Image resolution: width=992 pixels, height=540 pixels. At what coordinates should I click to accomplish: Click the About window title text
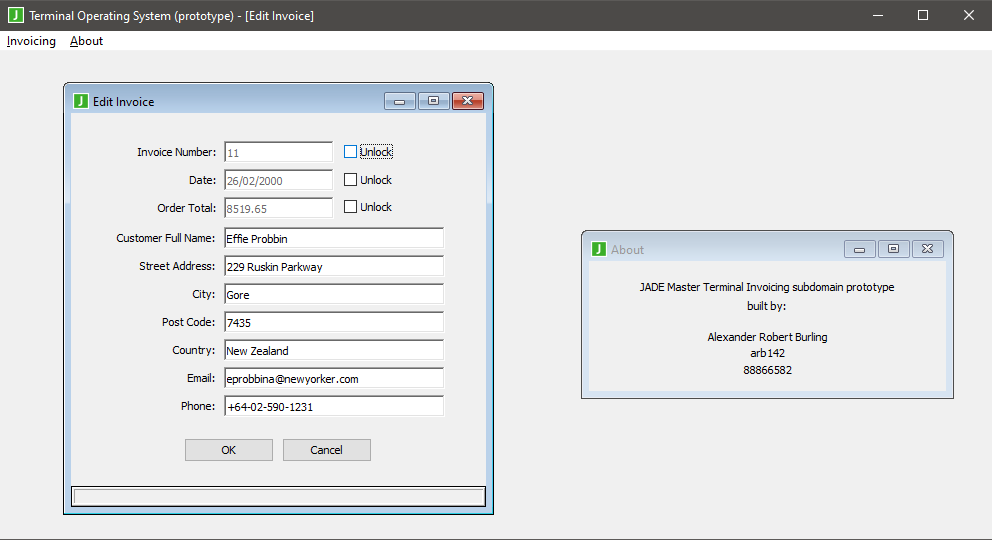click(627, 250)
